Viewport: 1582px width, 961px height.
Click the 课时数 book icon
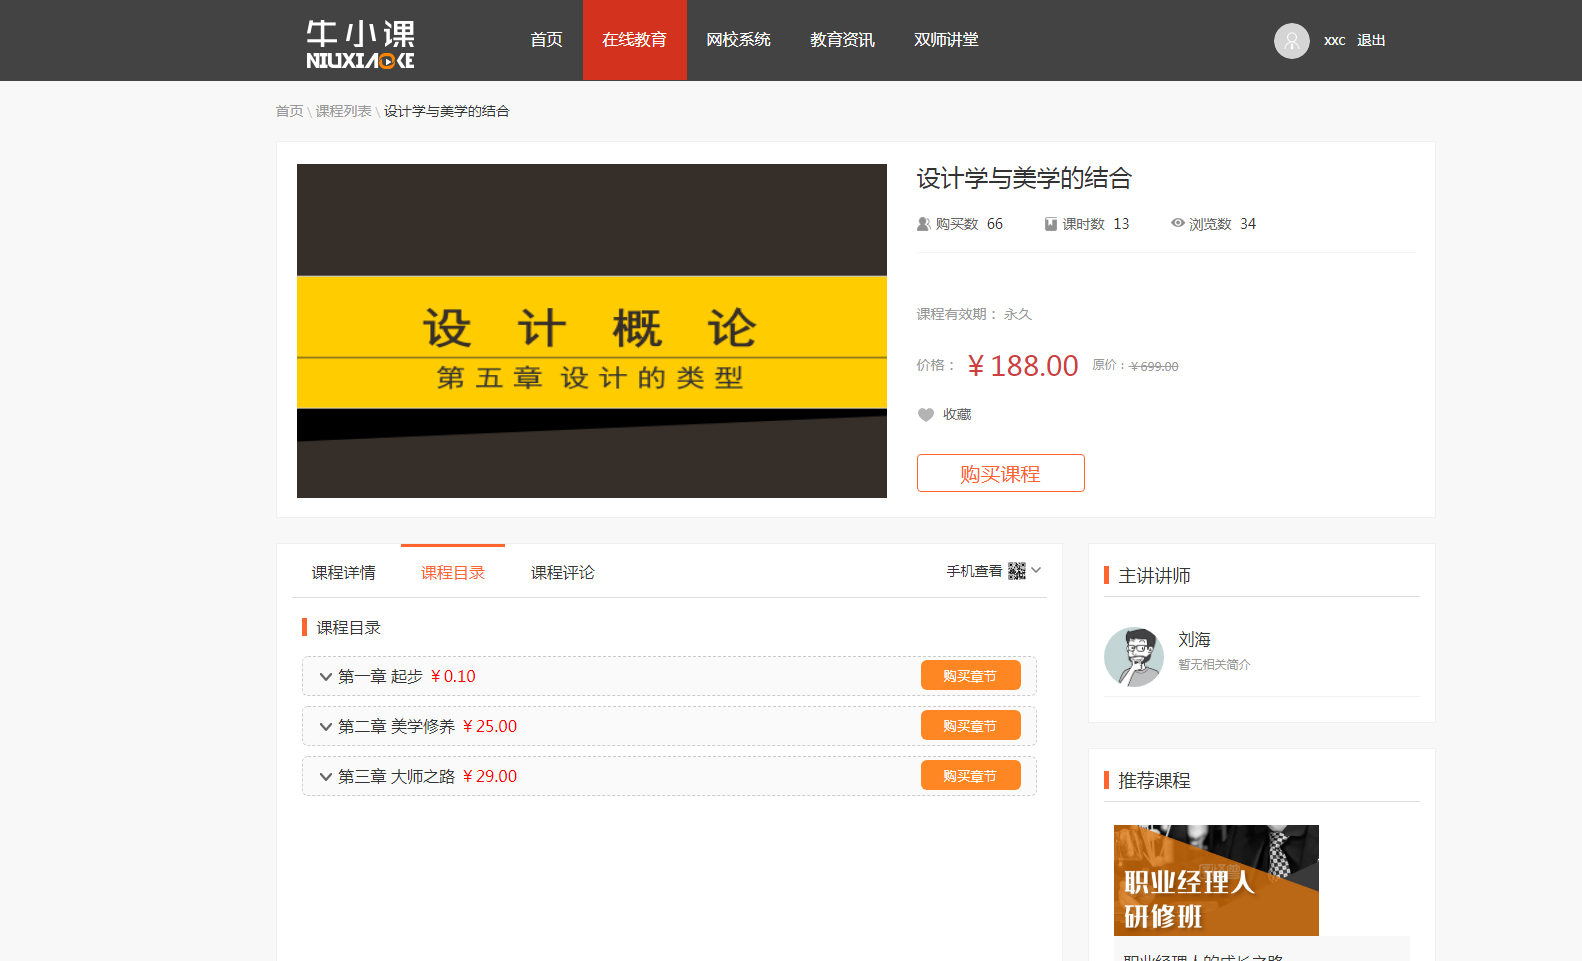[1050, 224]
